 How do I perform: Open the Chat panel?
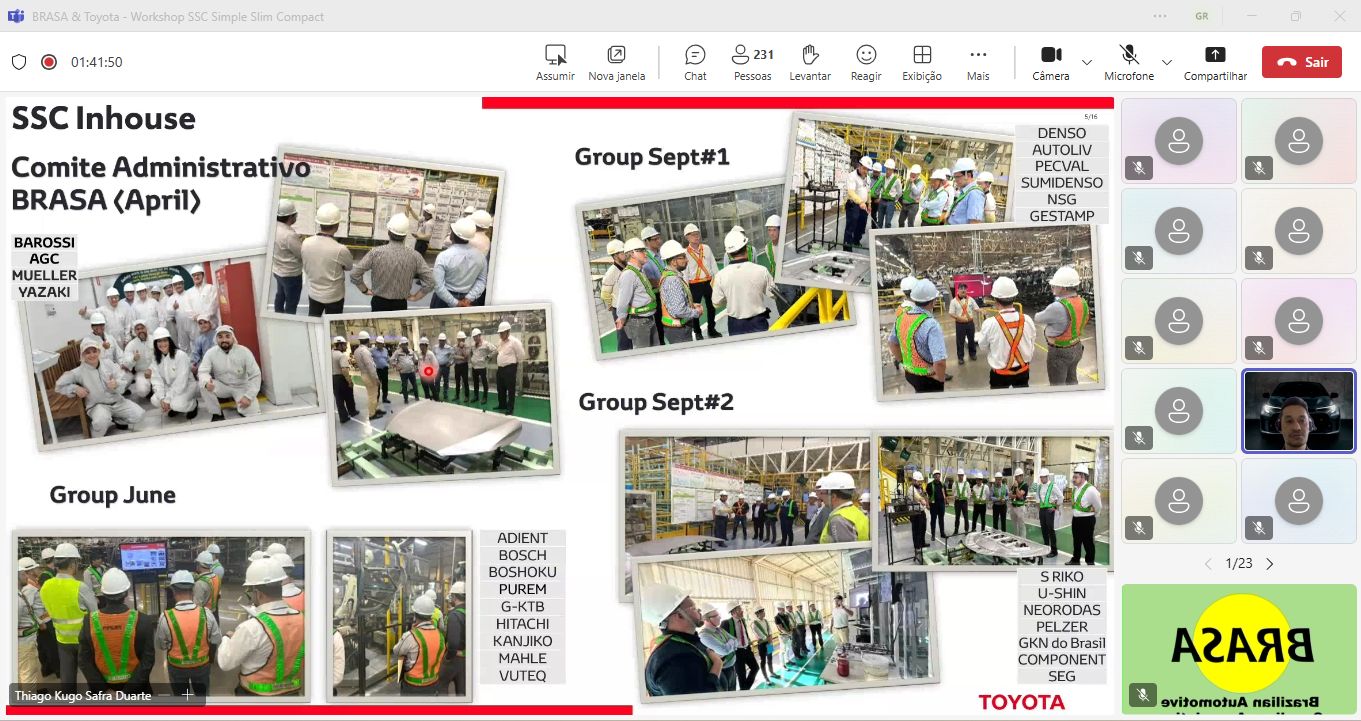tap(695, 55)
